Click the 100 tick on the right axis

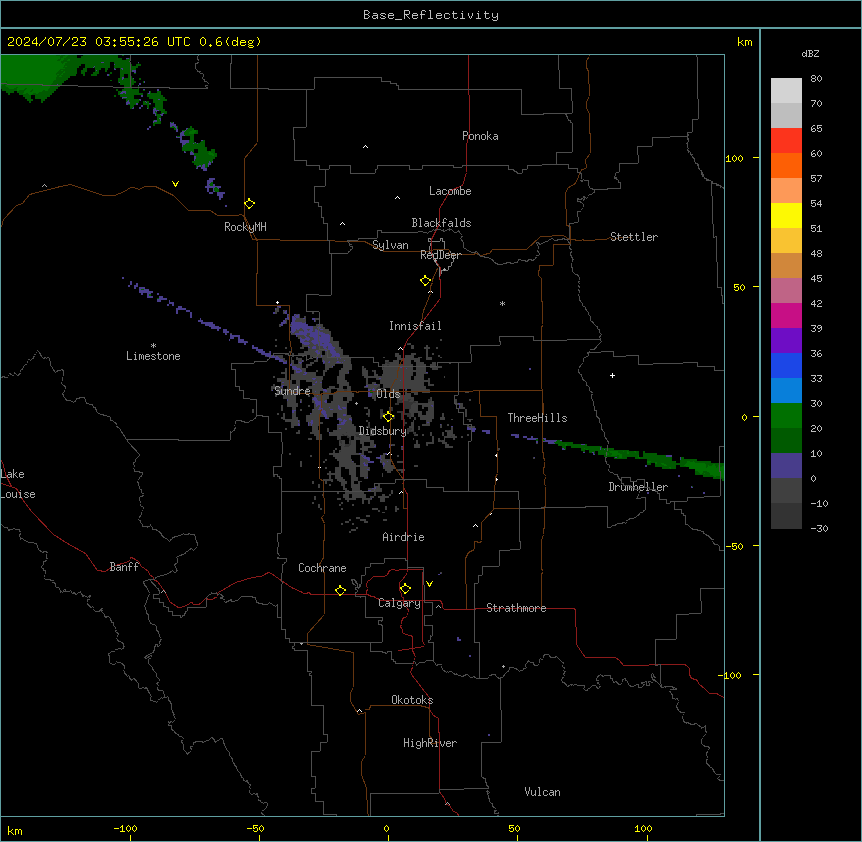tap(734, 158)
